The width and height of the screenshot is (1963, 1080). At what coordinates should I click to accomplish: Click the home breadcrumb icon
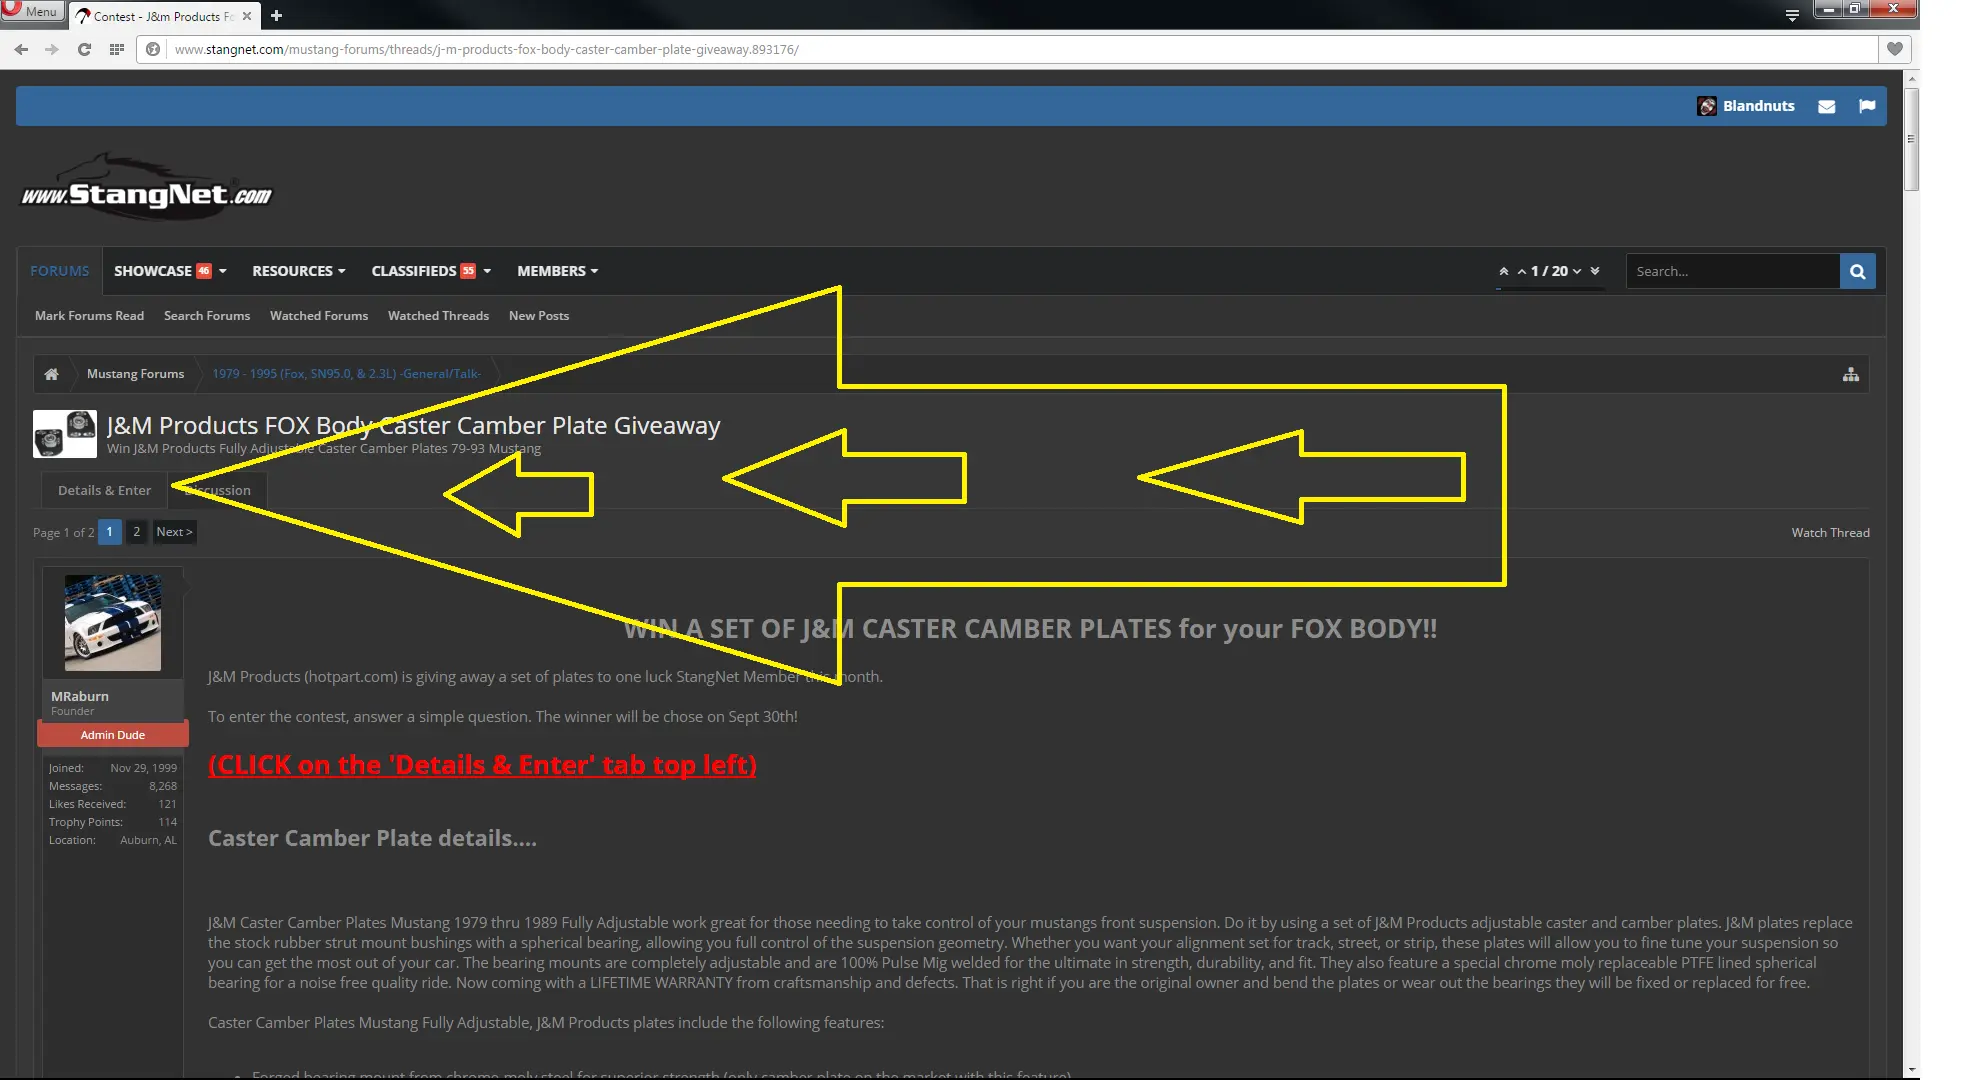[51, 374]
